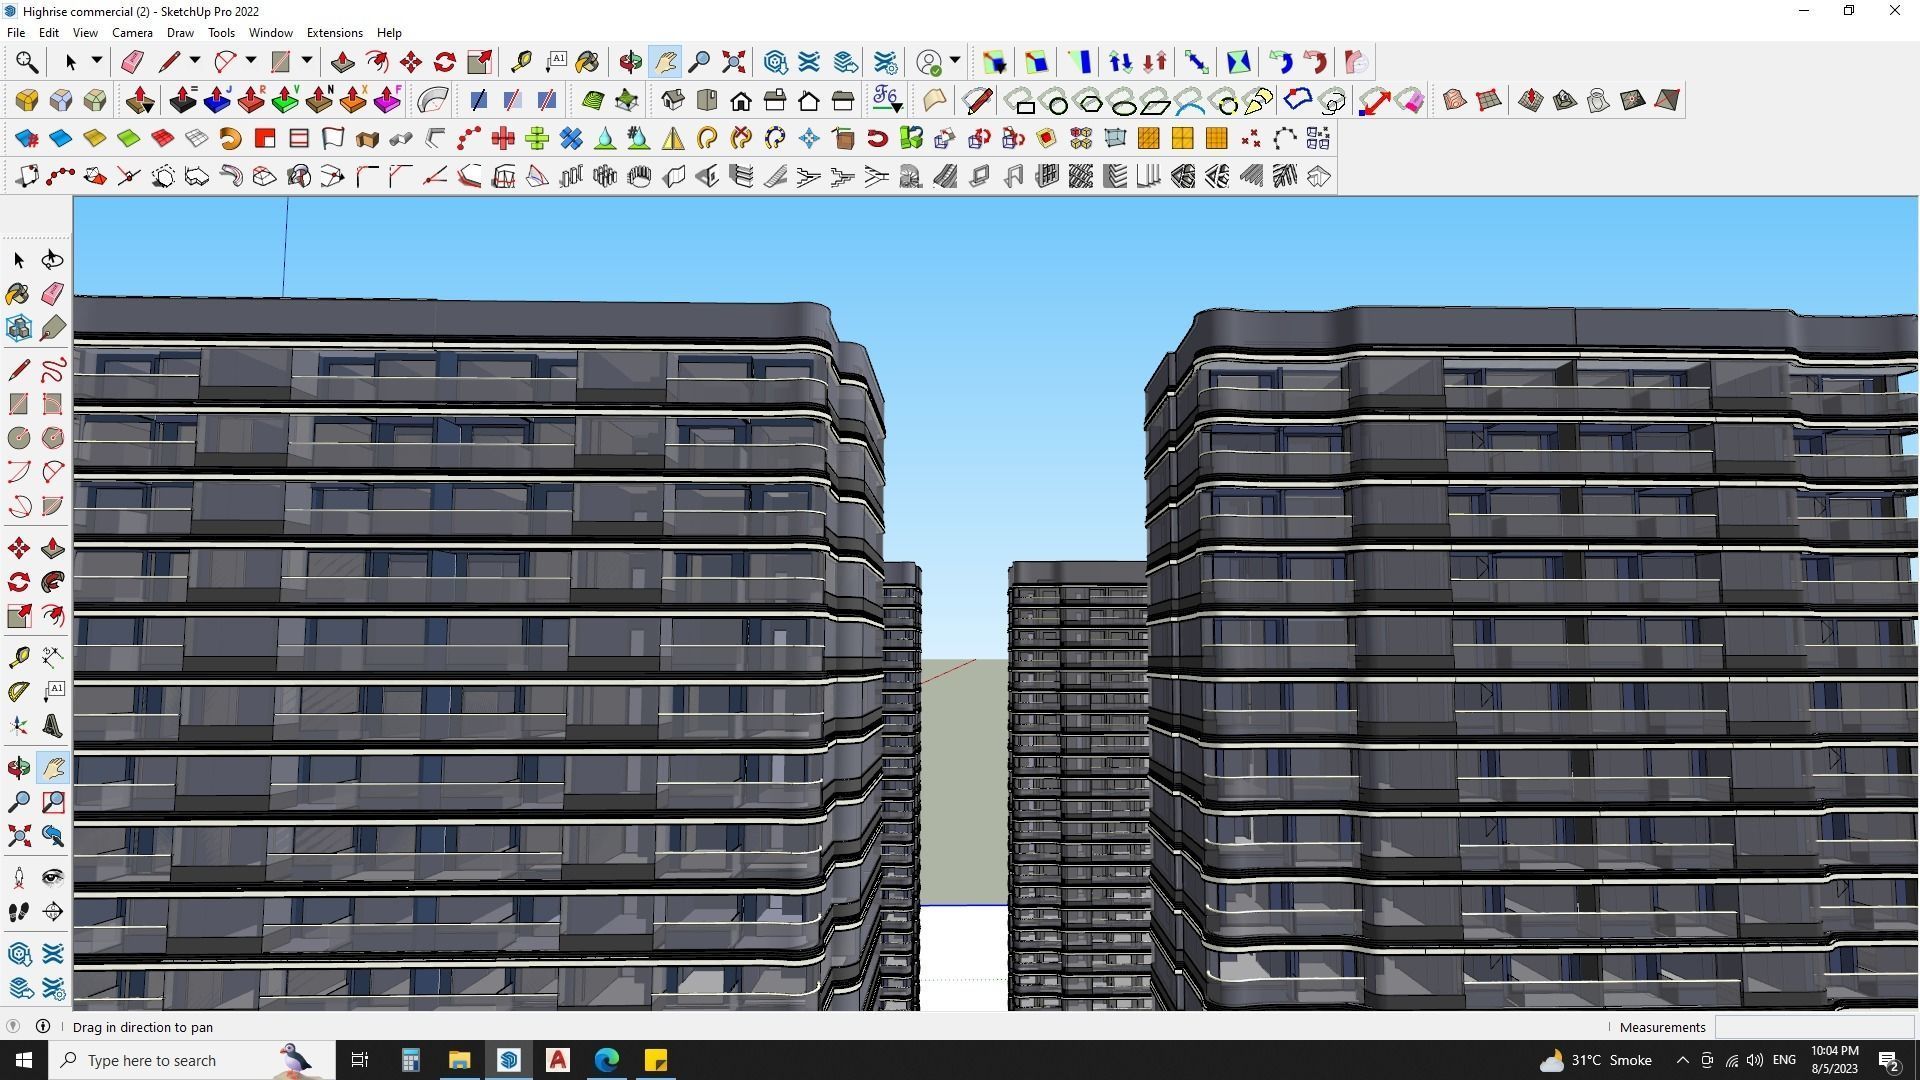Toggle the status bar info icon
The height and width of the screenshot is (1080, 1920).
click(43, 1027)
